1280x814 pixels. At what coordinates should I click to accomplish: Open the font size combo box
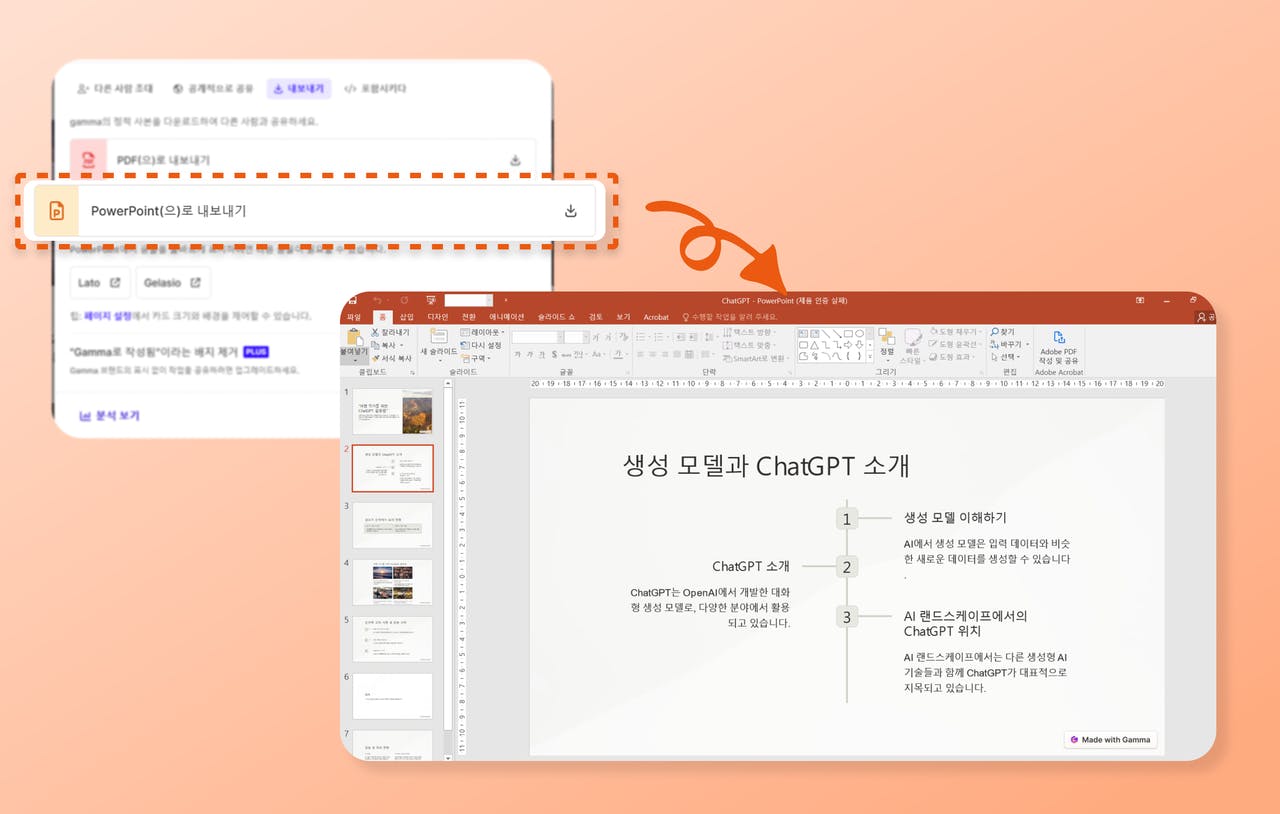[576, 338]
